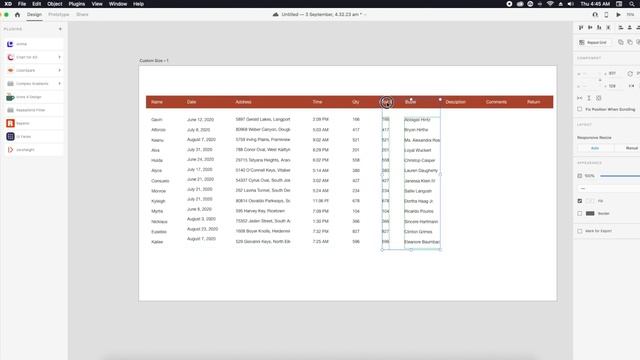Open the invite to document icon
The width and height of the screenshot is (640, 360).
[x=595, y=15]
